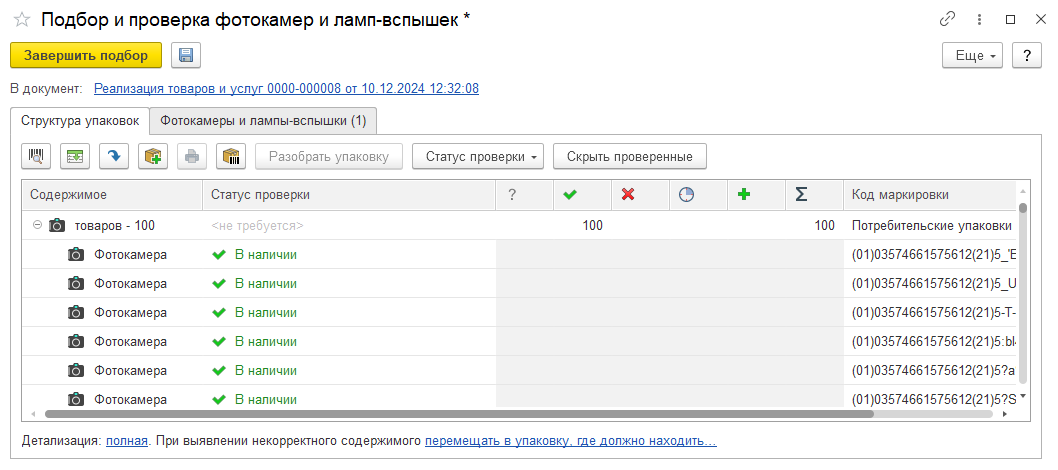Click the 'полная' detail level link
The image size is (1058, 470).
coord(126,440)
